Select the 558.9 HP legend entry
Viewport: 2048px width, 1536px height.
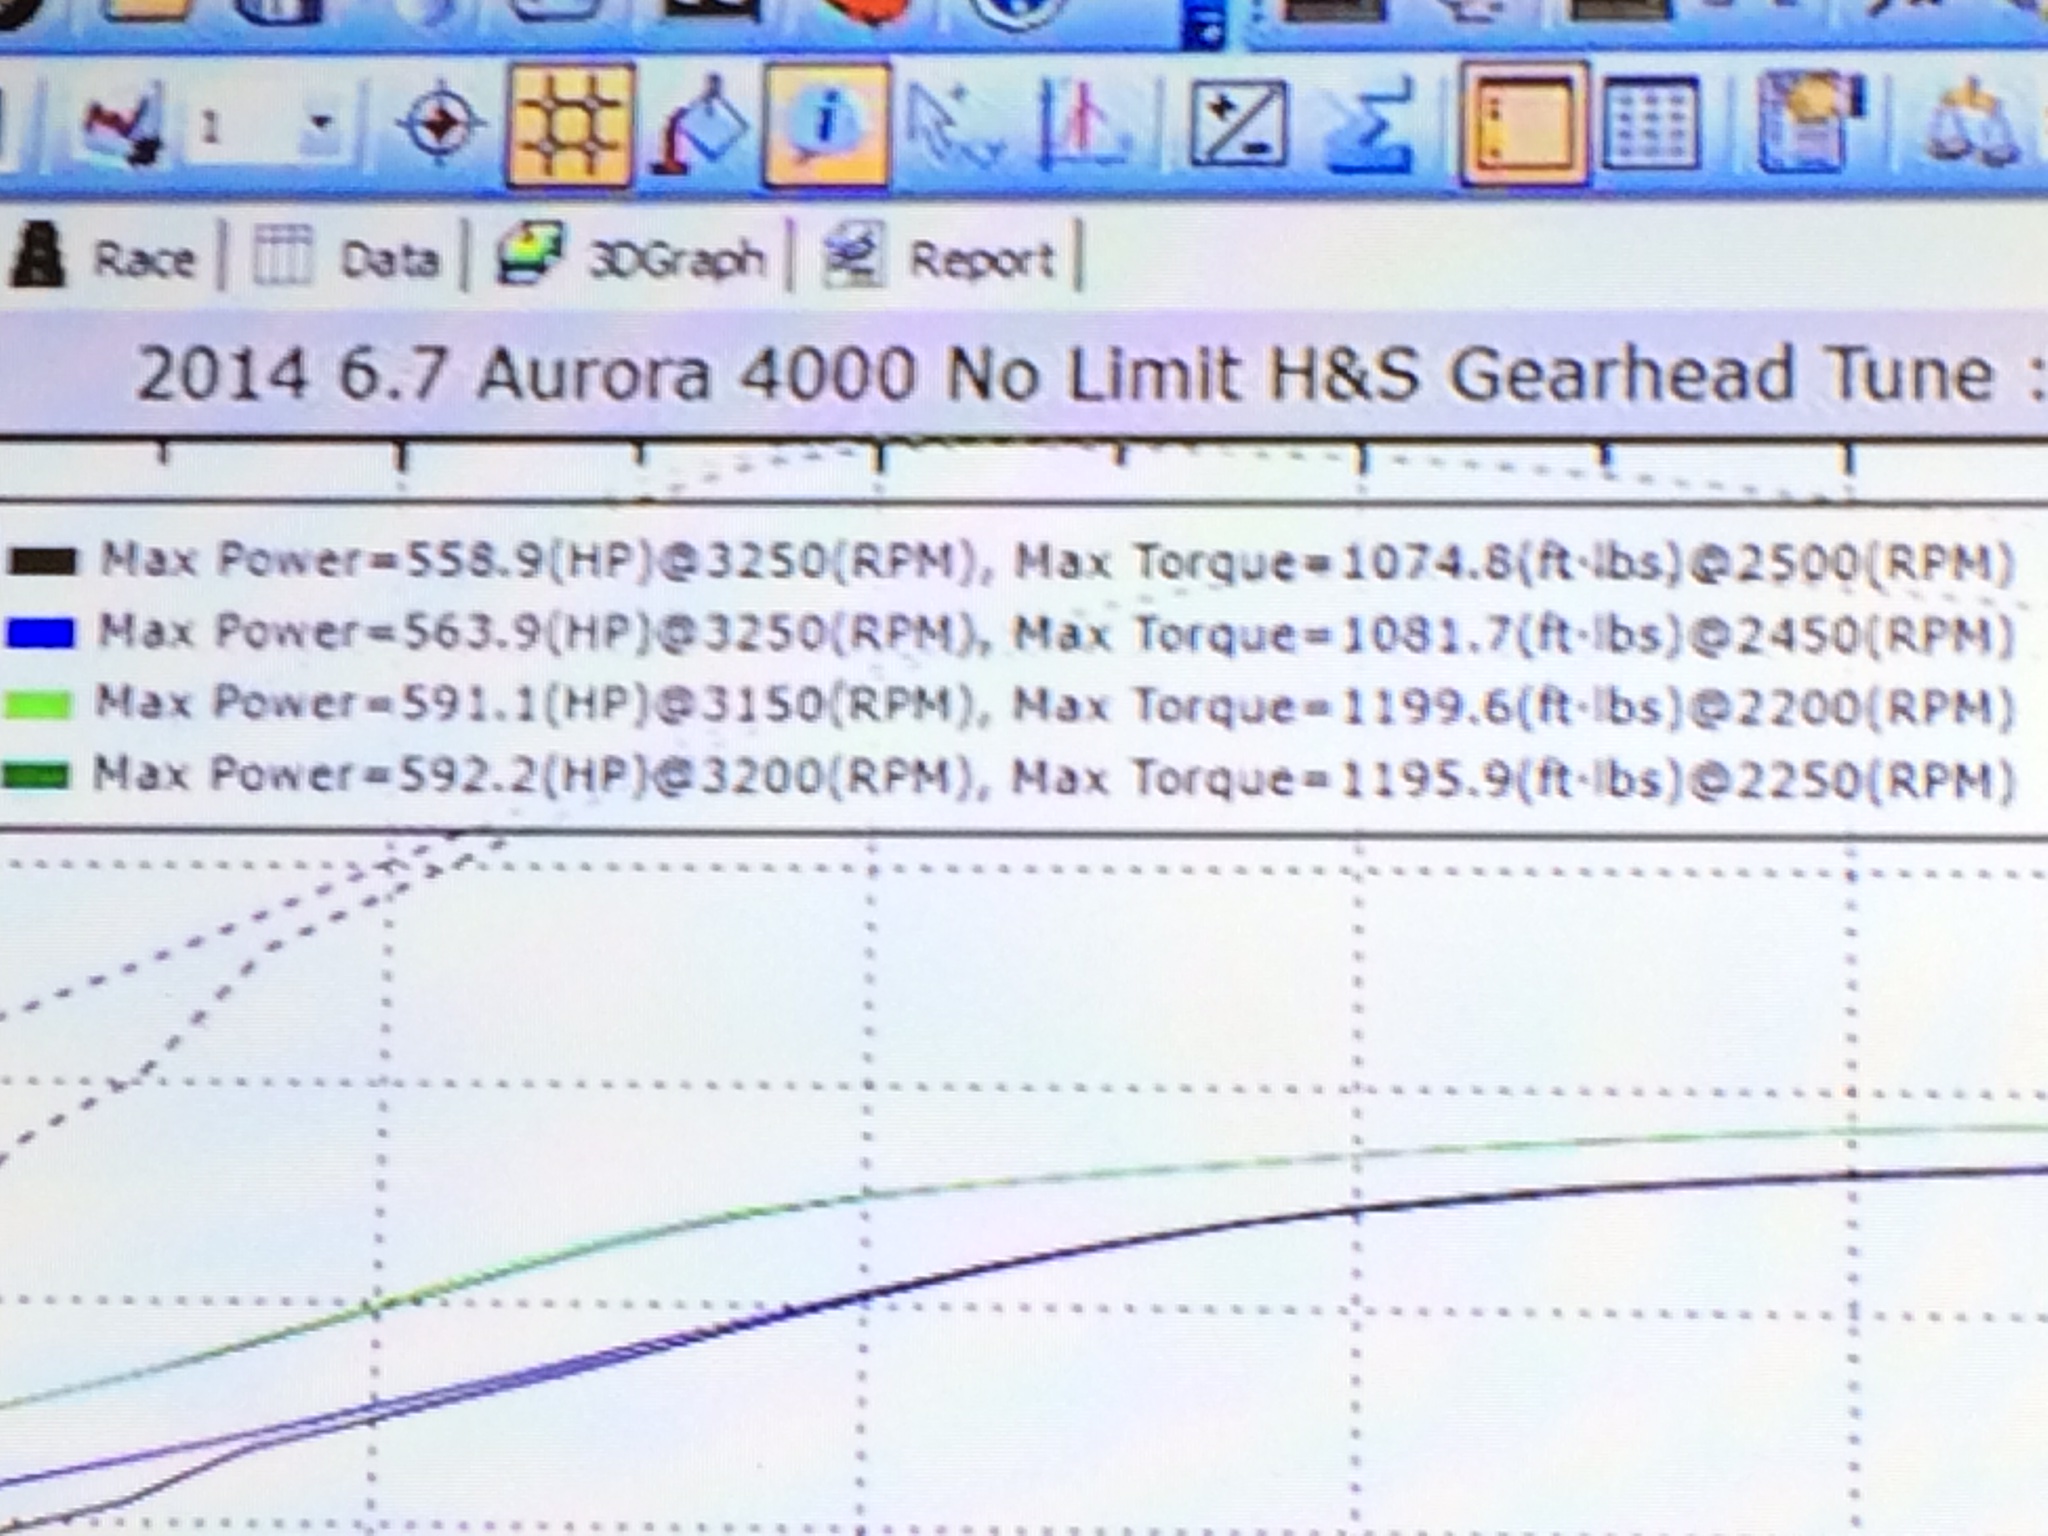pyautogui.click(x=1010, y=562)
